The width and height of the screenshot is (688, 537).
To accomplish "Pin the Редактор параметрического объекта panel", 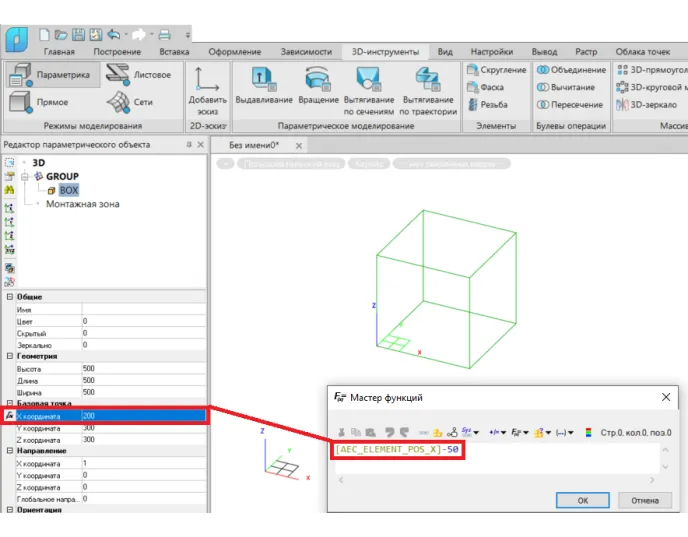I will [189, 144].
